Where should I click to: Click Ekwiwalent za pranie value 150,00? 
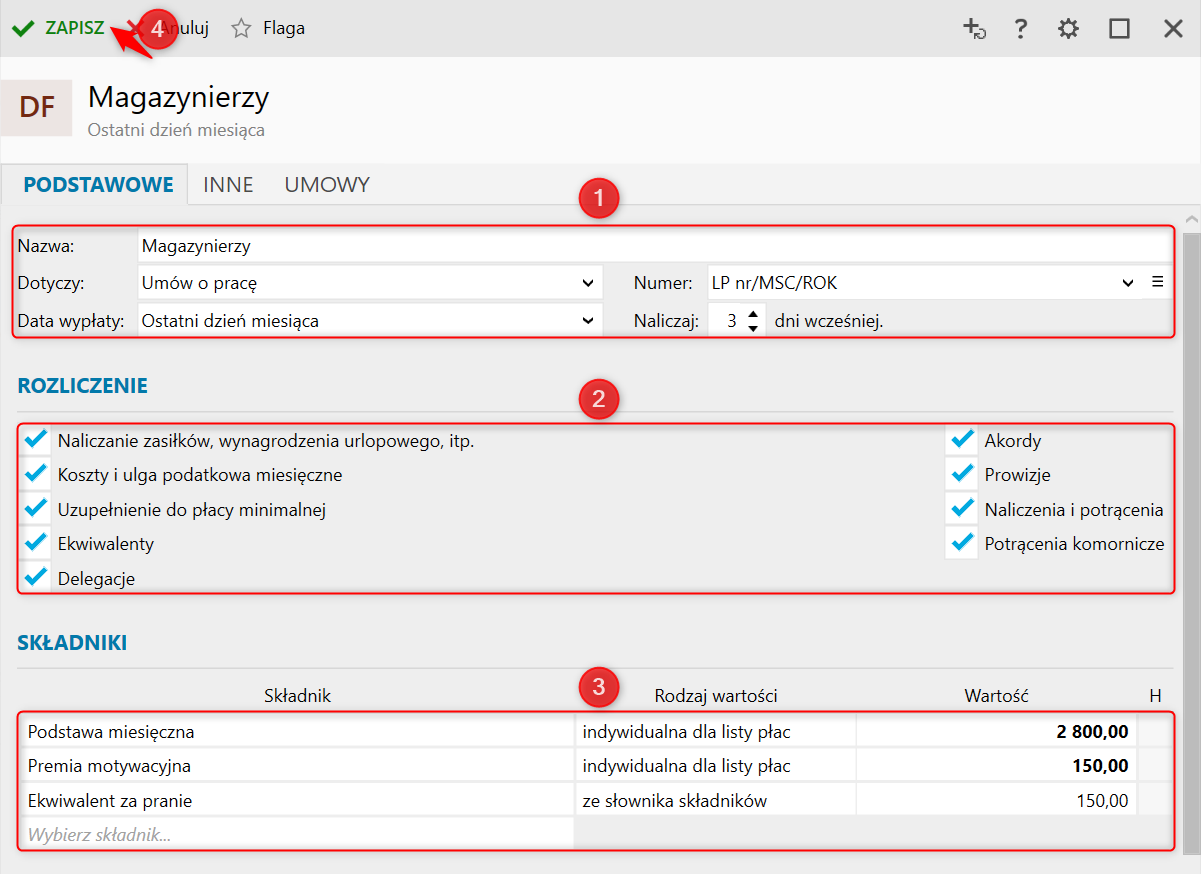pyautogui.click(x=997, y=800)
